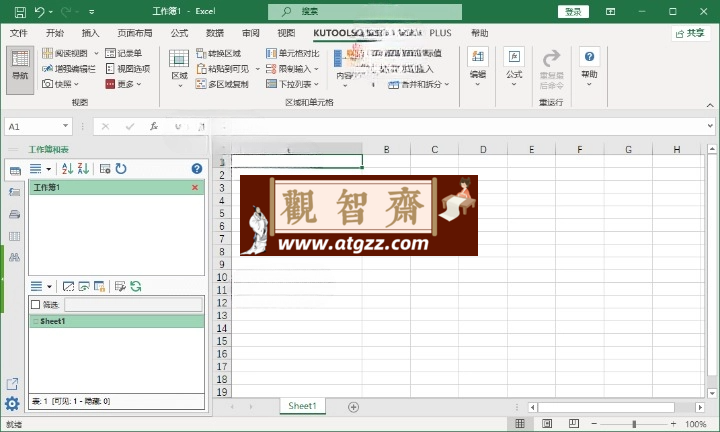Open navigation pane settings gear

12,404
